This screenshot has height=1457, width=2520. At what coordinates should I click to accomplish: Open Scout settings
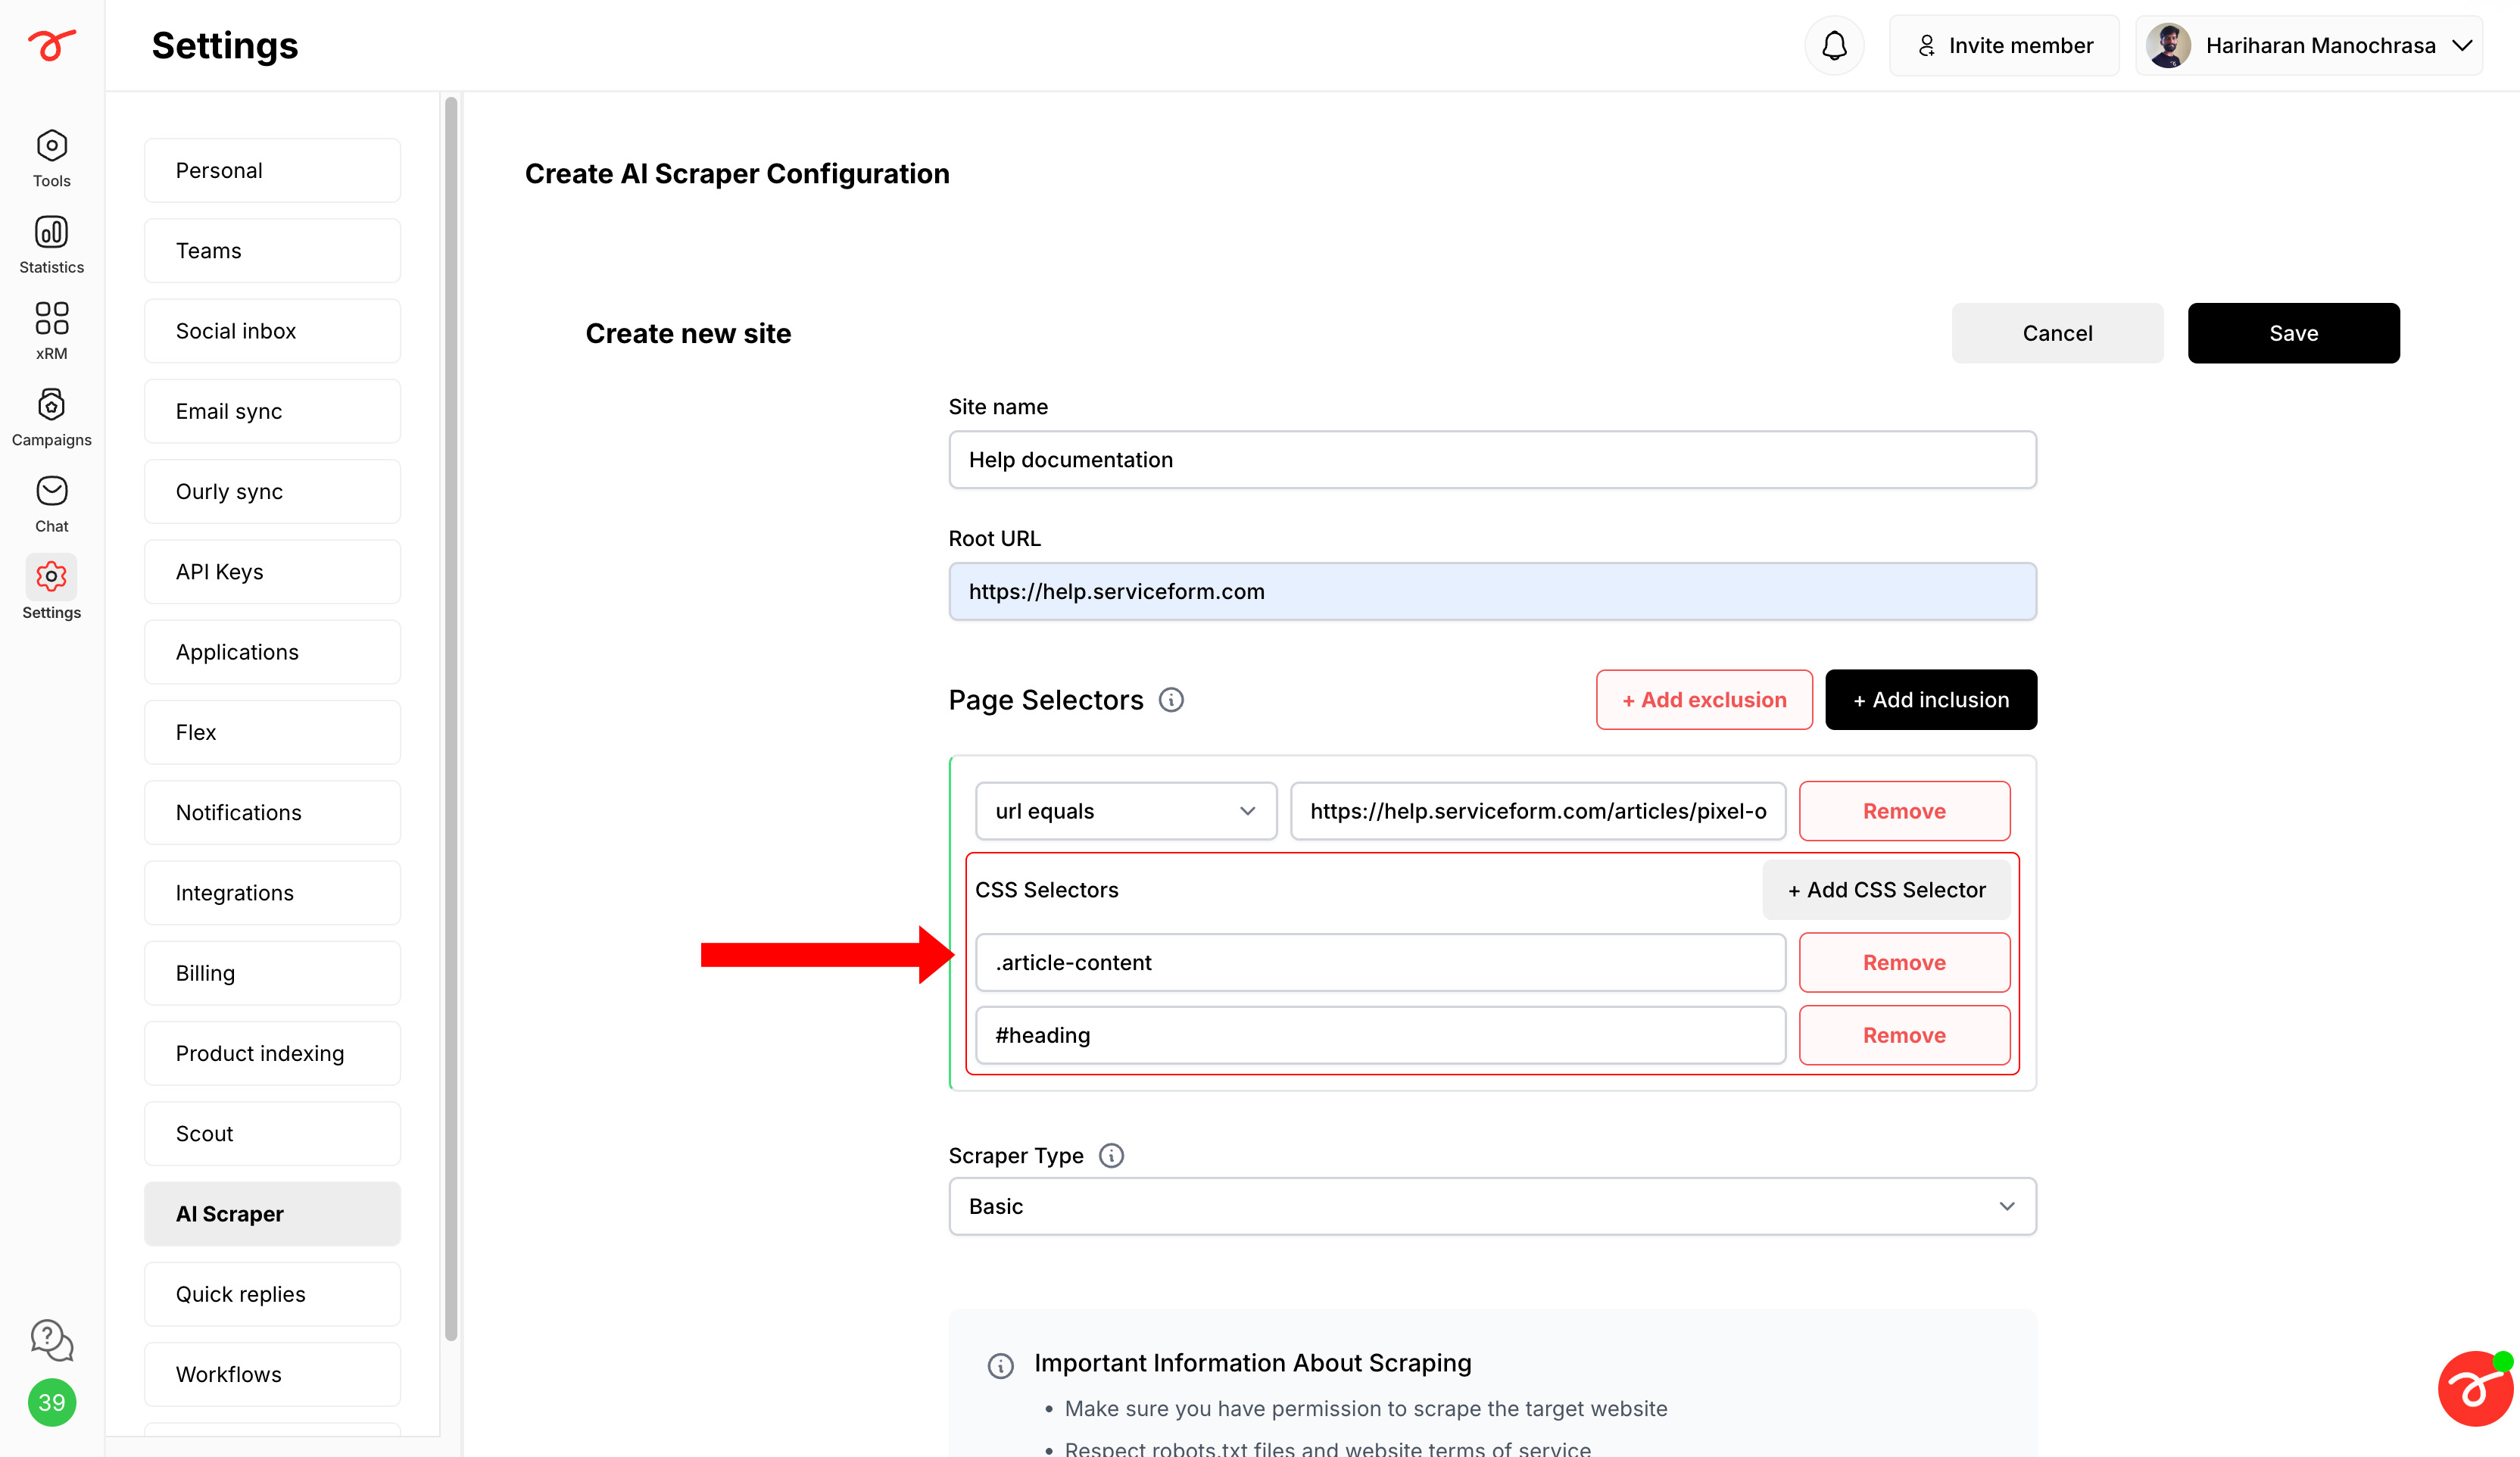tap(272, 1133)
